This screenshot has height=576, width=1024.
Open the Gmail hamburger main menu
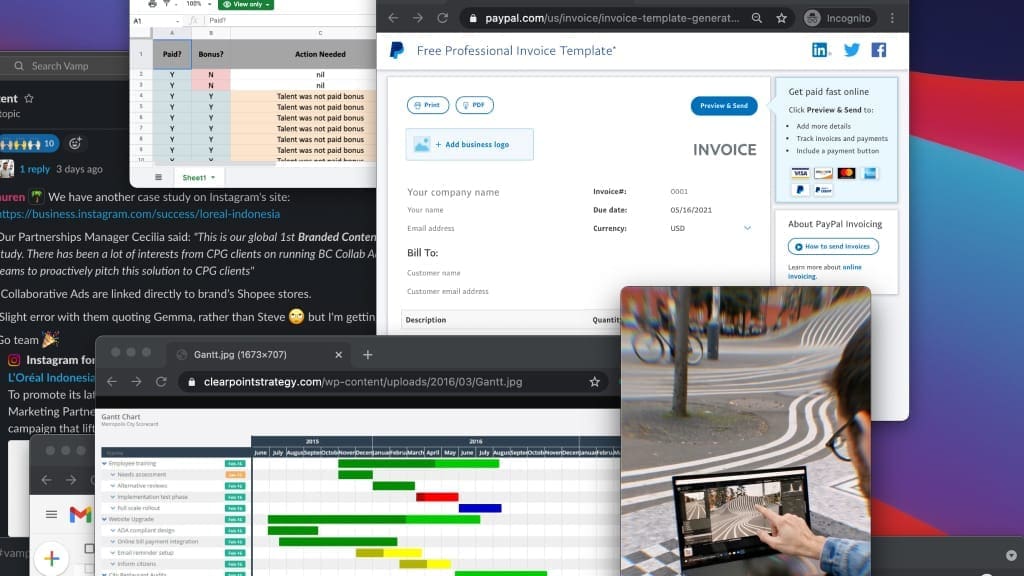(x=51, y=514)
